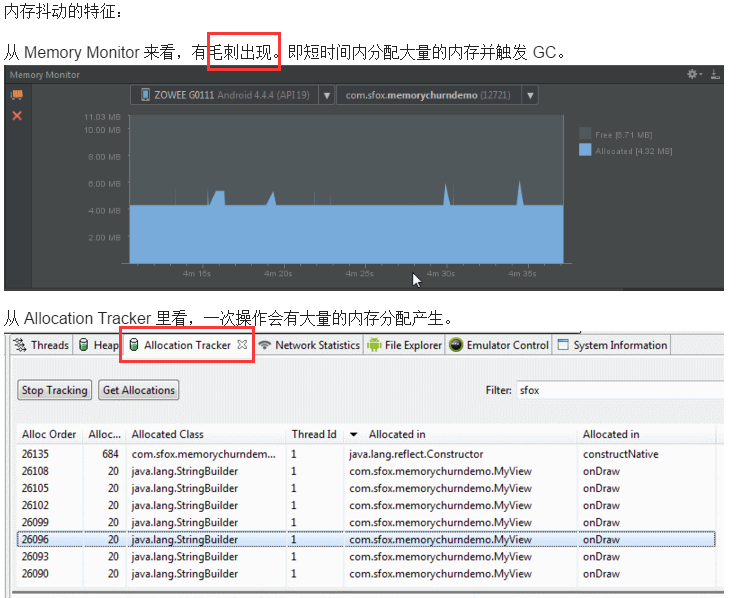Select the Emulator Control tab
Image resolution: width=752 pixels, height=598 pixels.
[x=499, y=345]
